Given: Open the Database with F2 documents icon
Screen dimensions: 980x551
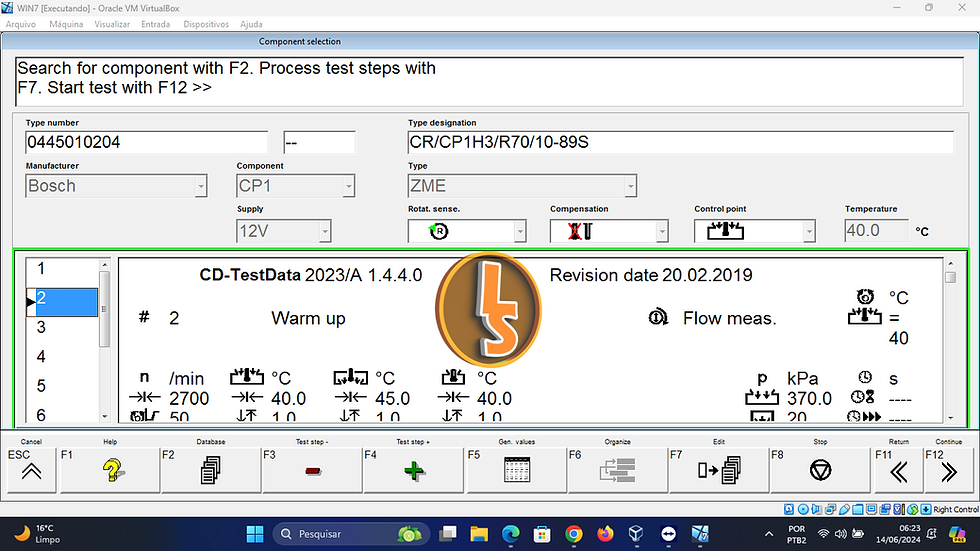Looking at the screenshot, I should point(211,470).
